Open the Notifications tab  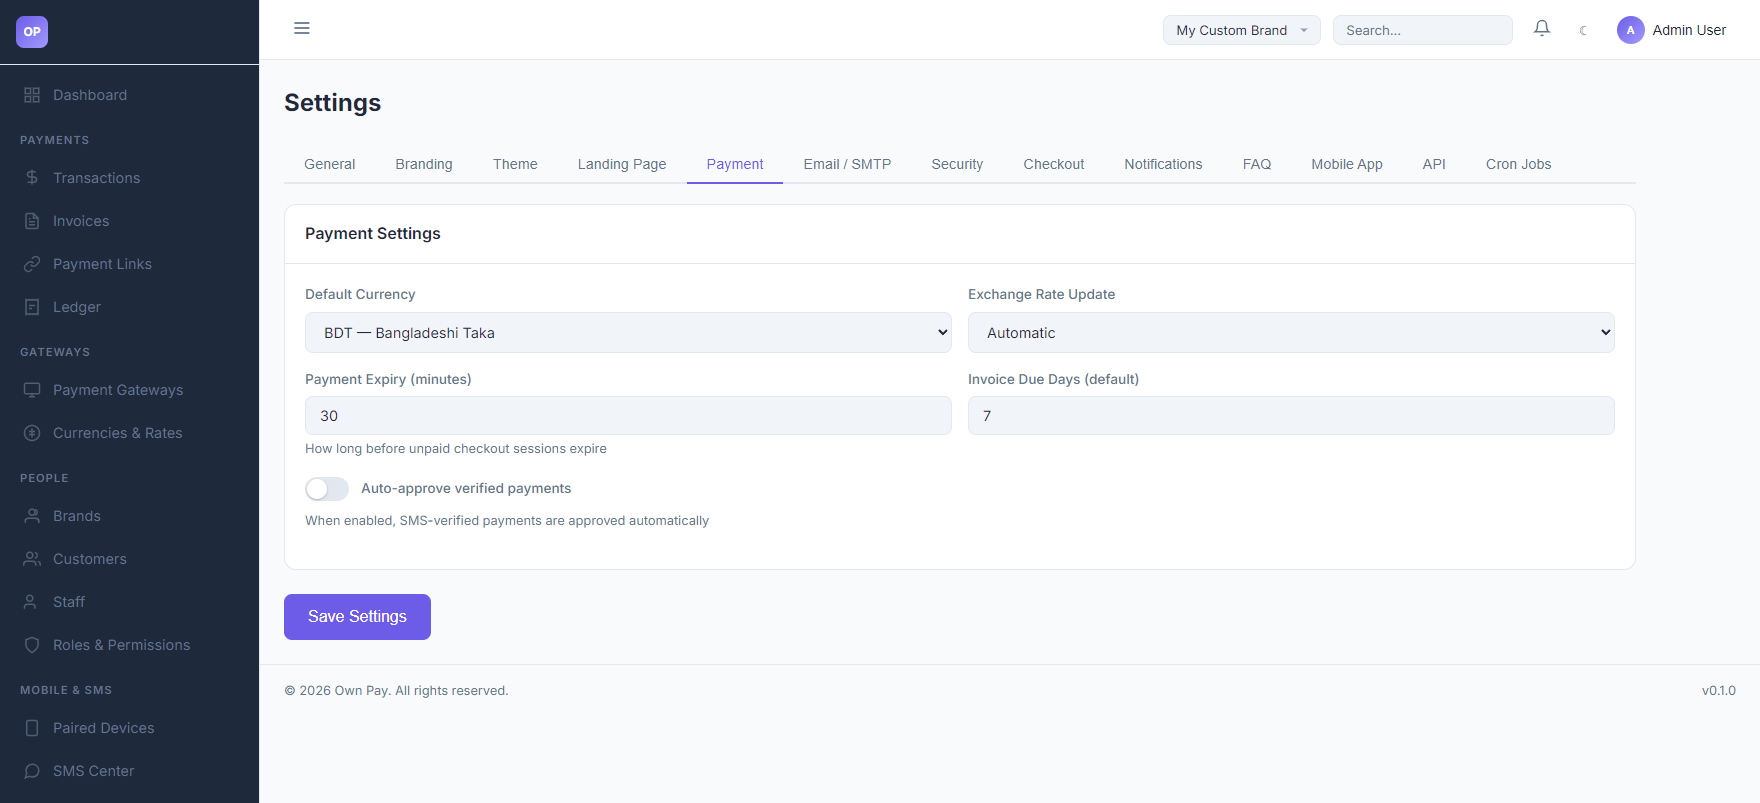click(x=1163, y=164)
